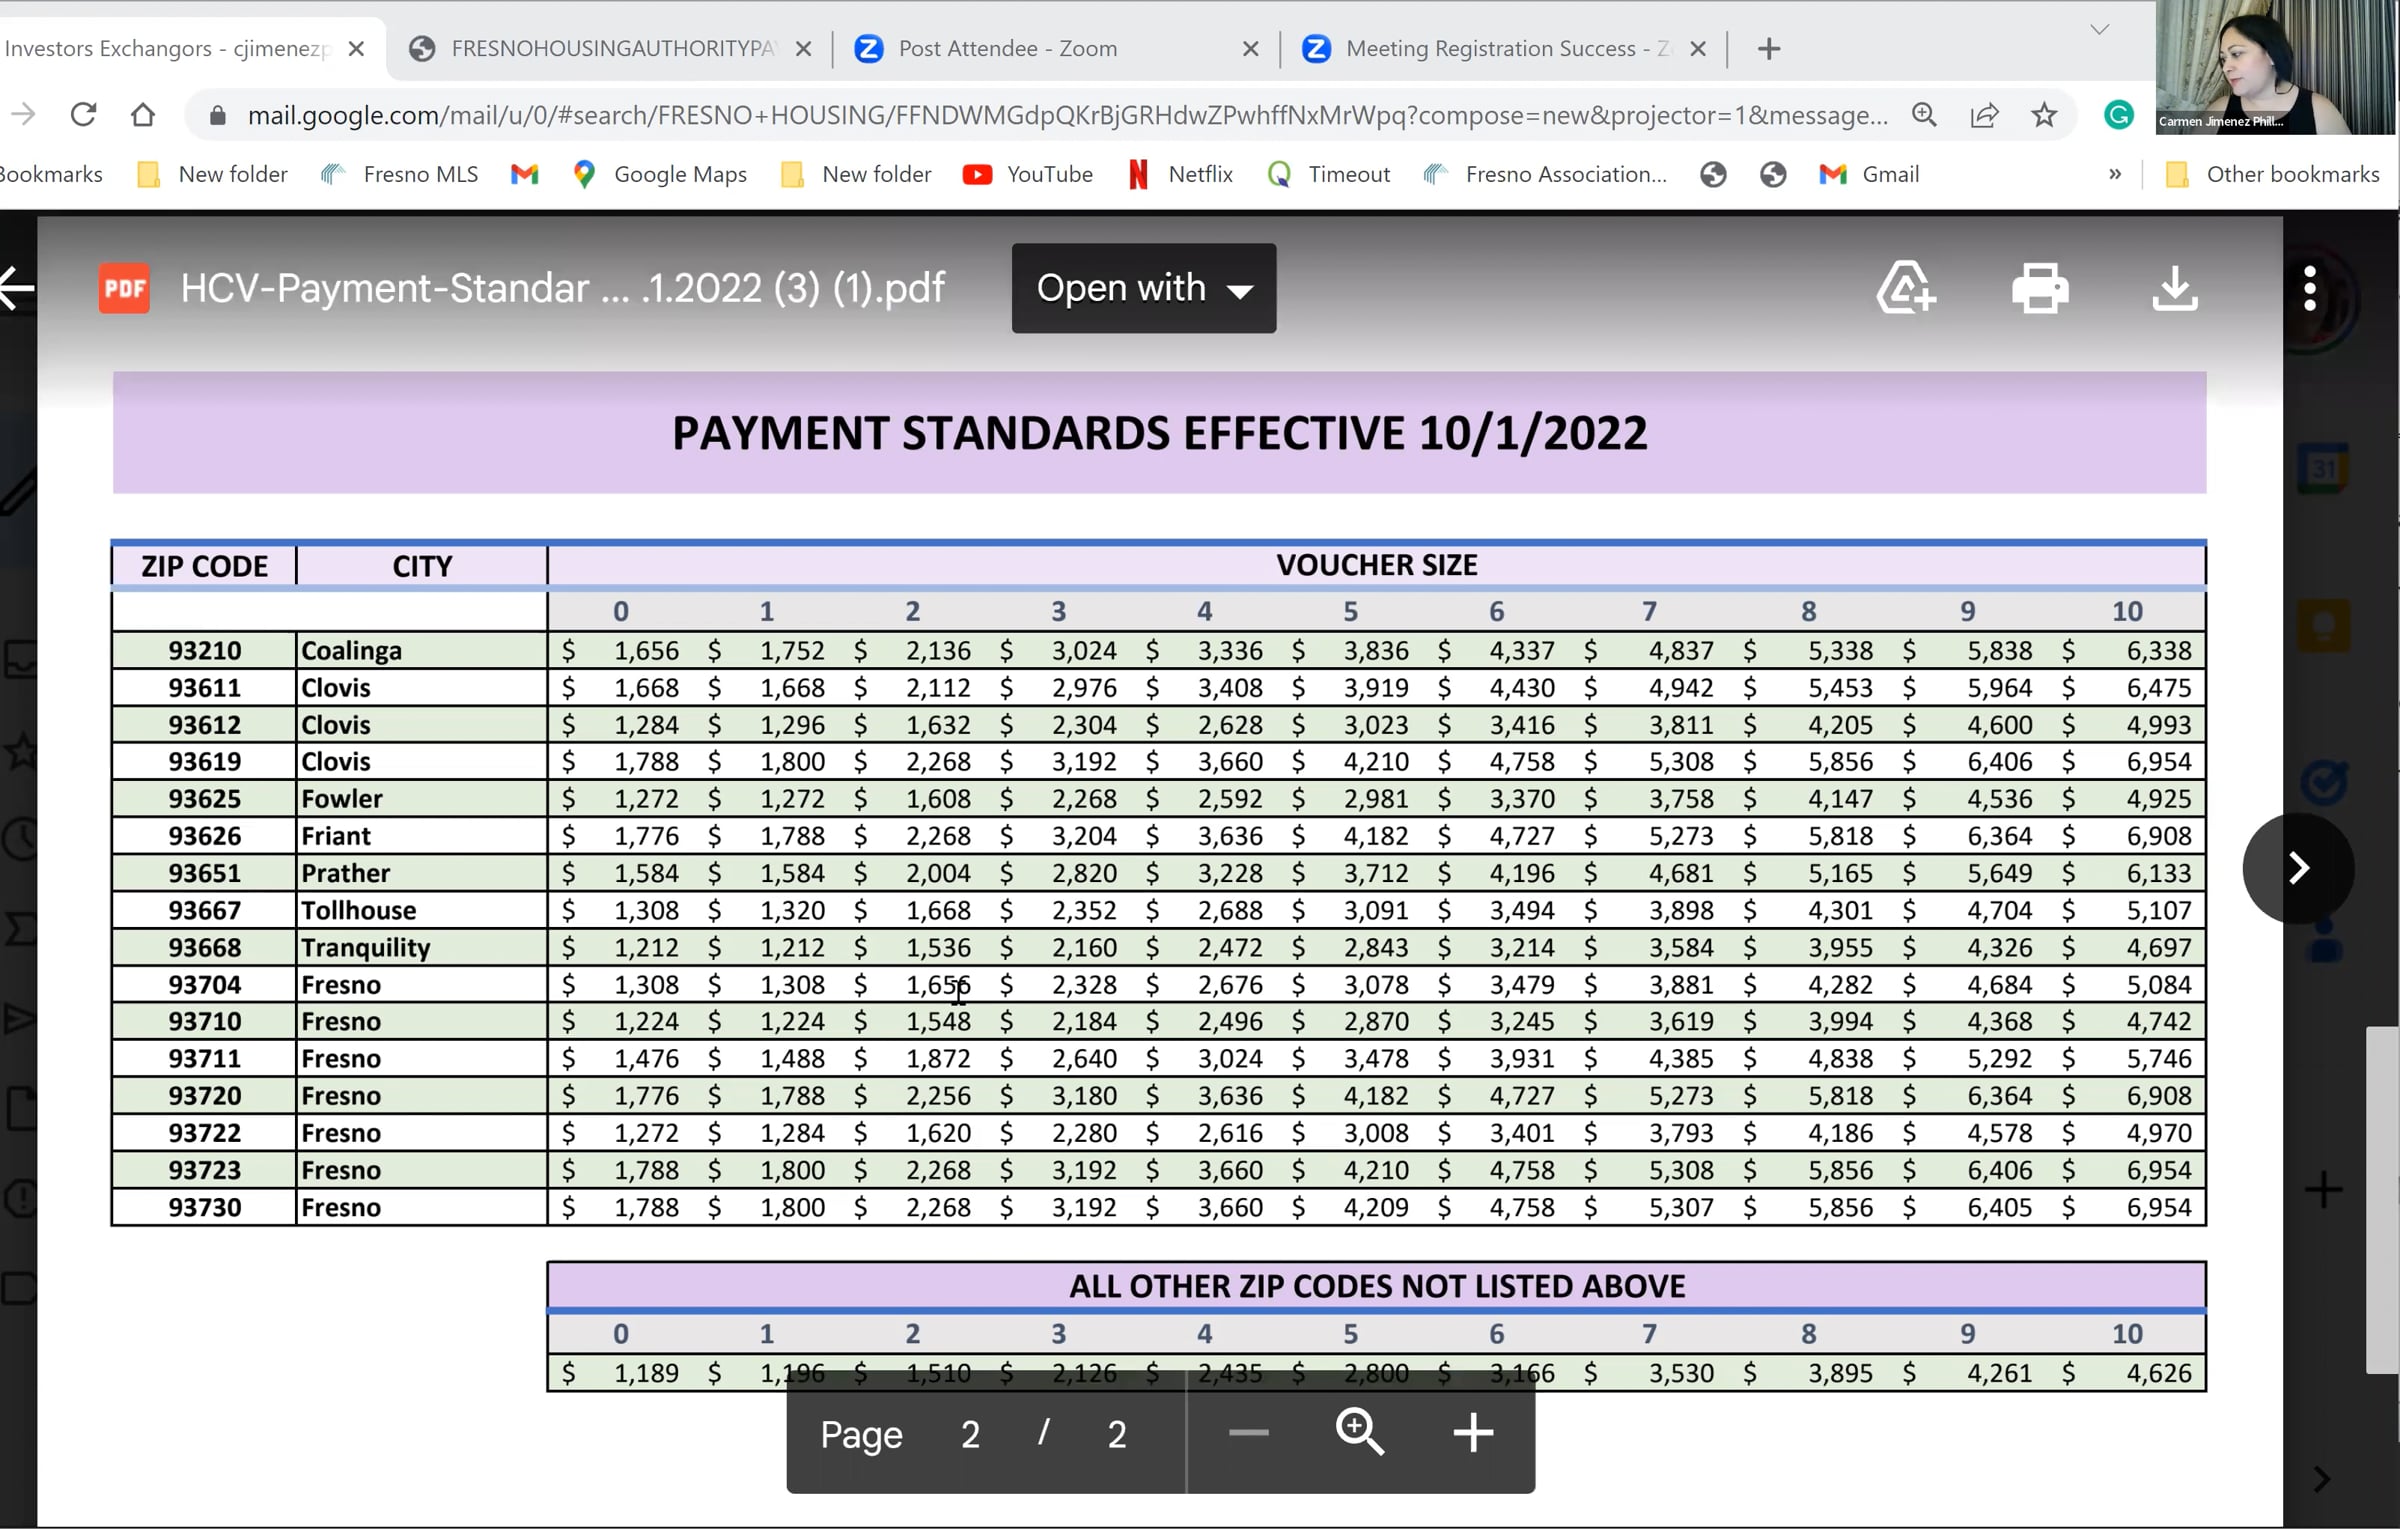
Task: Click the next attachment arrow button
Action: pos(2298,868)
